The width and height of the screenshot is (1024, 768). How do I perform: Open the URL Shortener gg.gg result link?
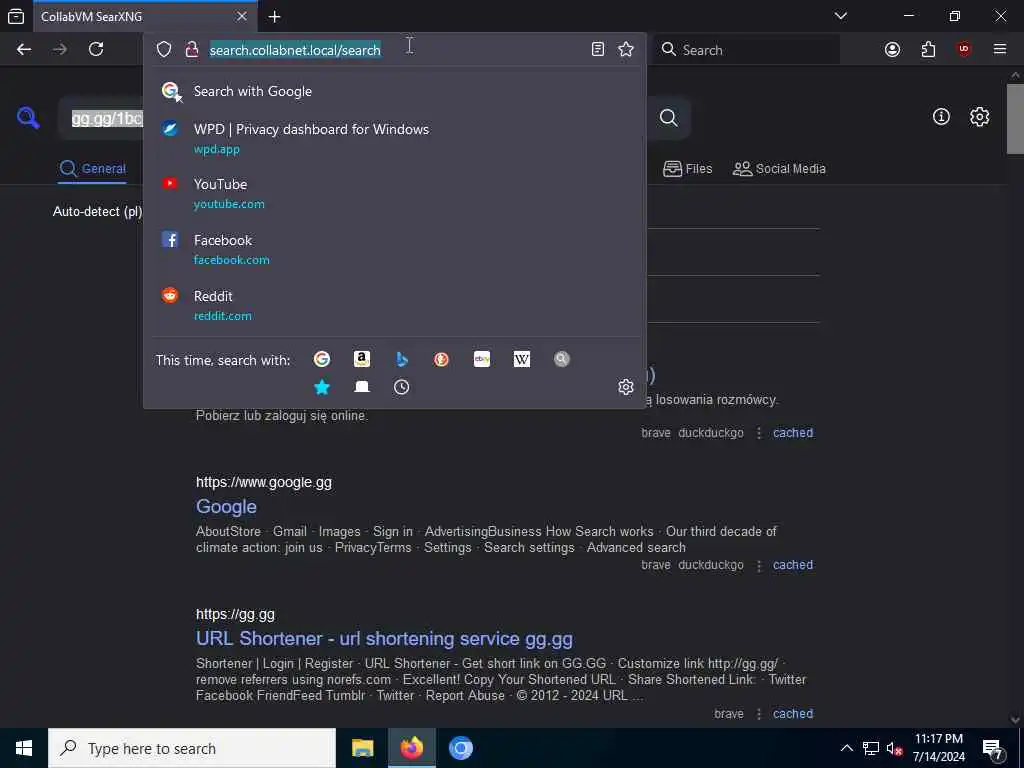[384, 639]
